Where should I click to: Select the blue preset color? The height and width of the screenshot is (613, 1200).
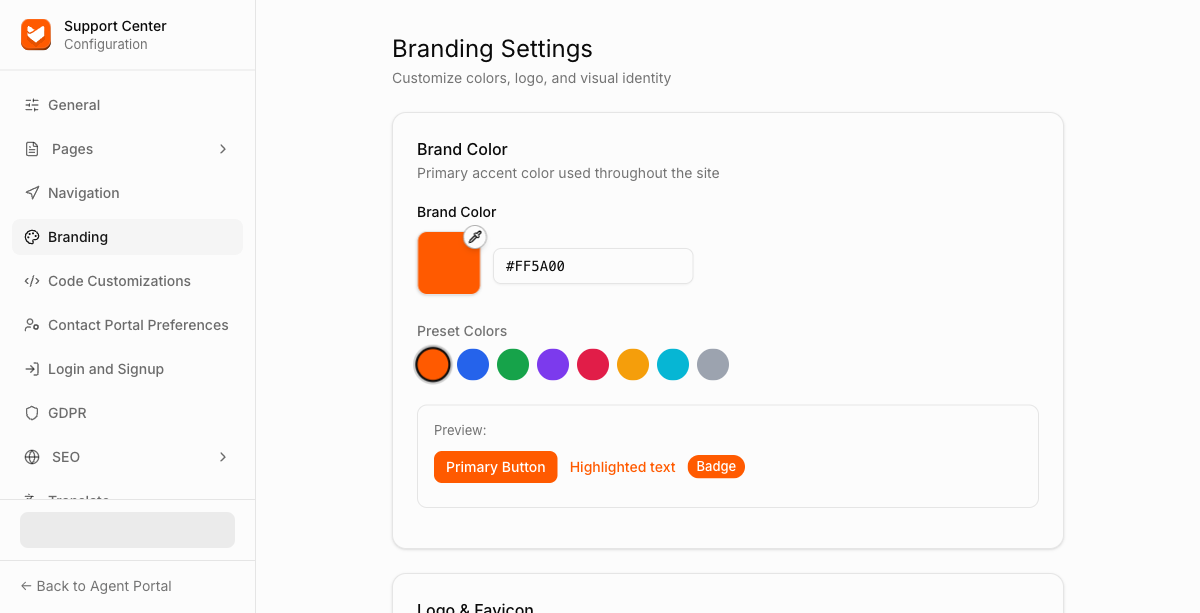473,365
